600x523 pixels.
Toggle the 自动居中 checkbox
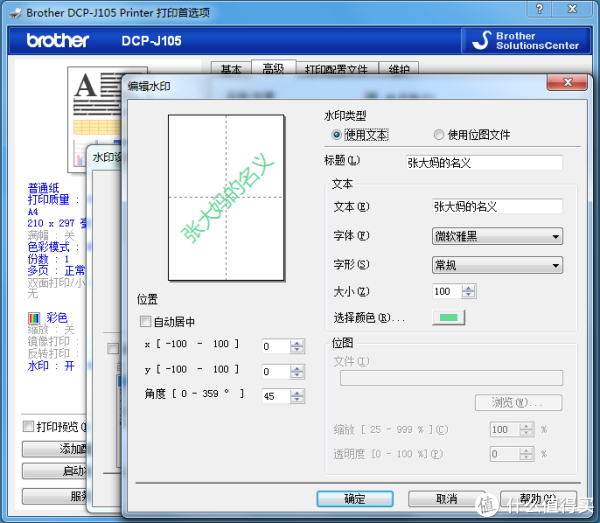point(145,321)
